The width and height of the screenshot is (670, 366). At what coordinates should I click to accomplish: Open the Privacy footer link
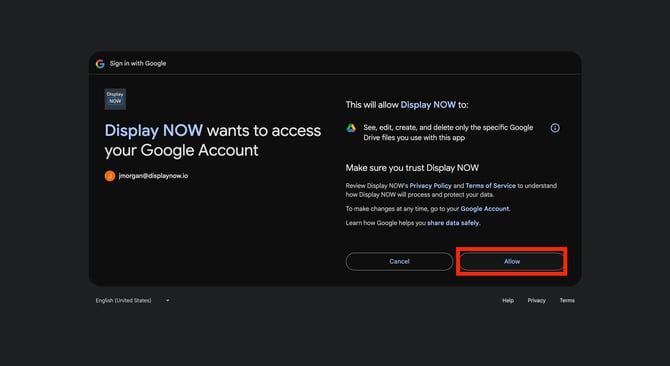point(536,301)
